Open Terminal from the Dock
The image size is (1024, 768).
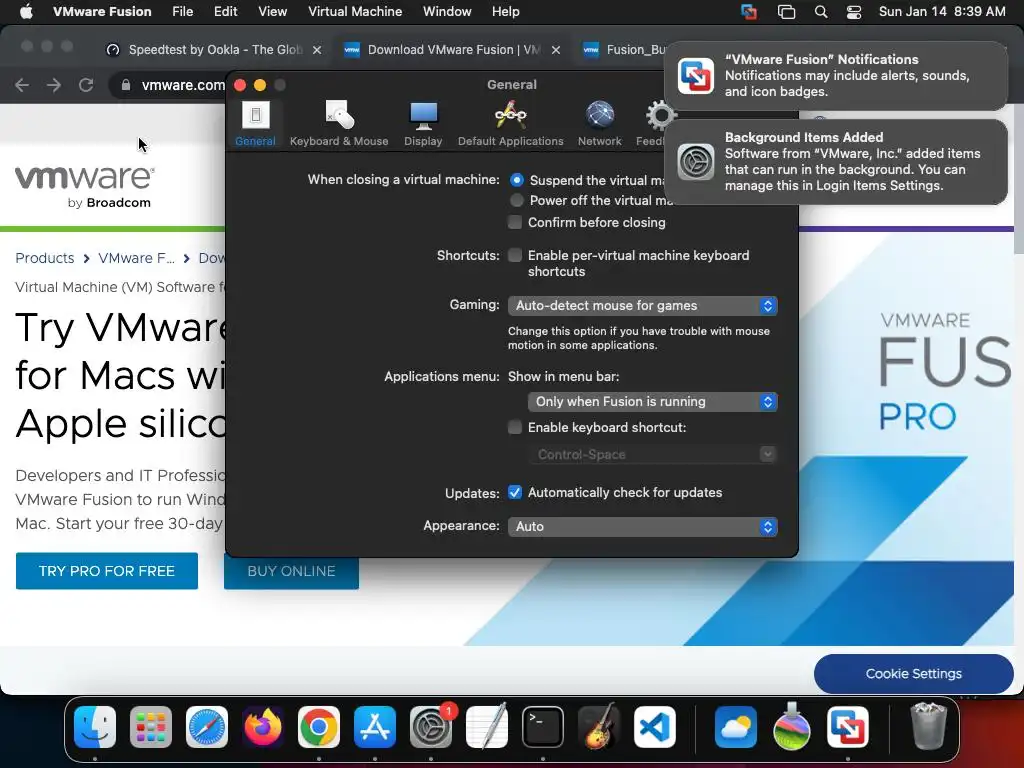coord(543,727)
